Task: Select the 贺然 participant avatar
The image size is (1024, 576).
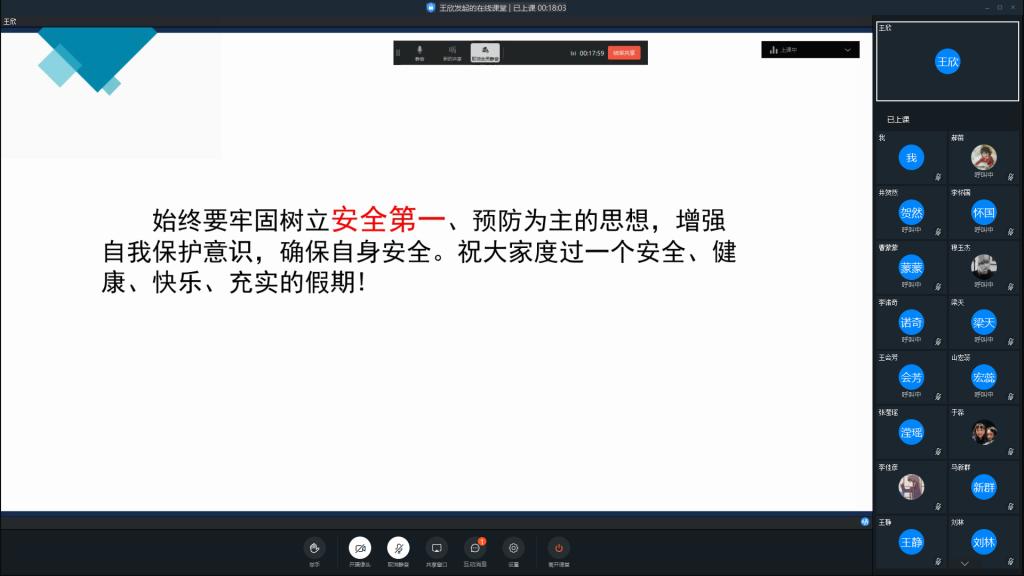Action: click(x=911, y=212)
